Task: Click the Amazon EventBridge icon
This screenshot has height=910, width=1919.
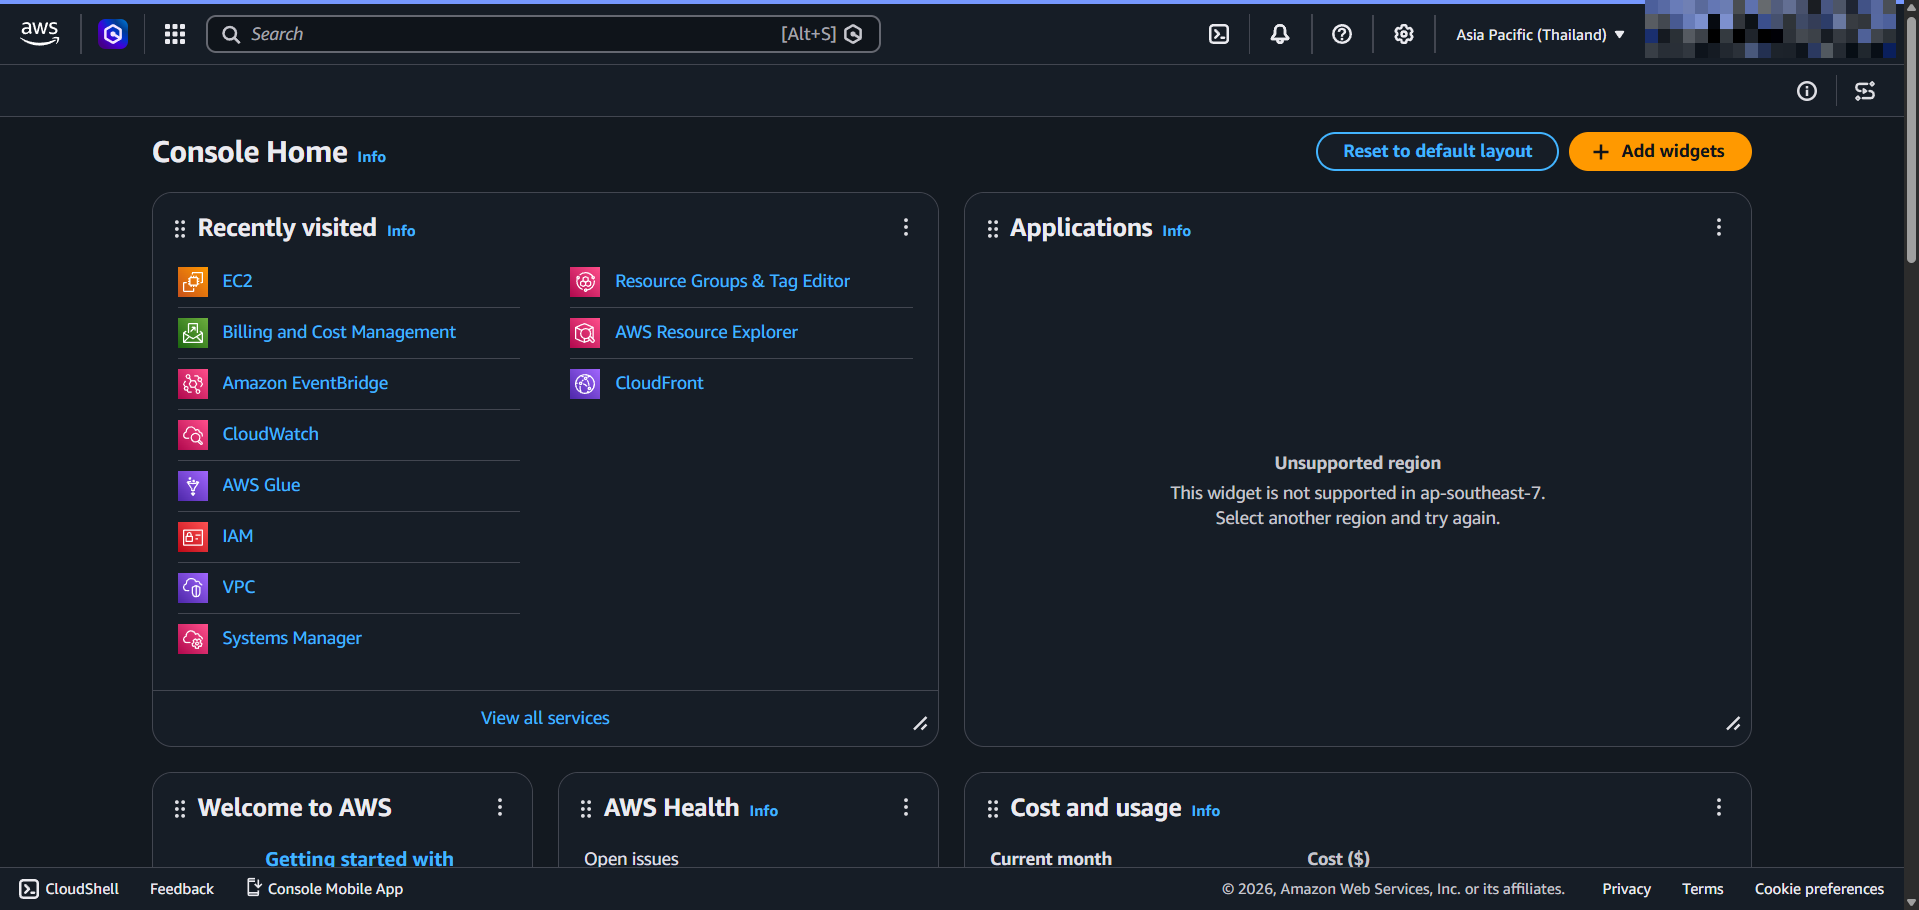Action: click(193, 384)
